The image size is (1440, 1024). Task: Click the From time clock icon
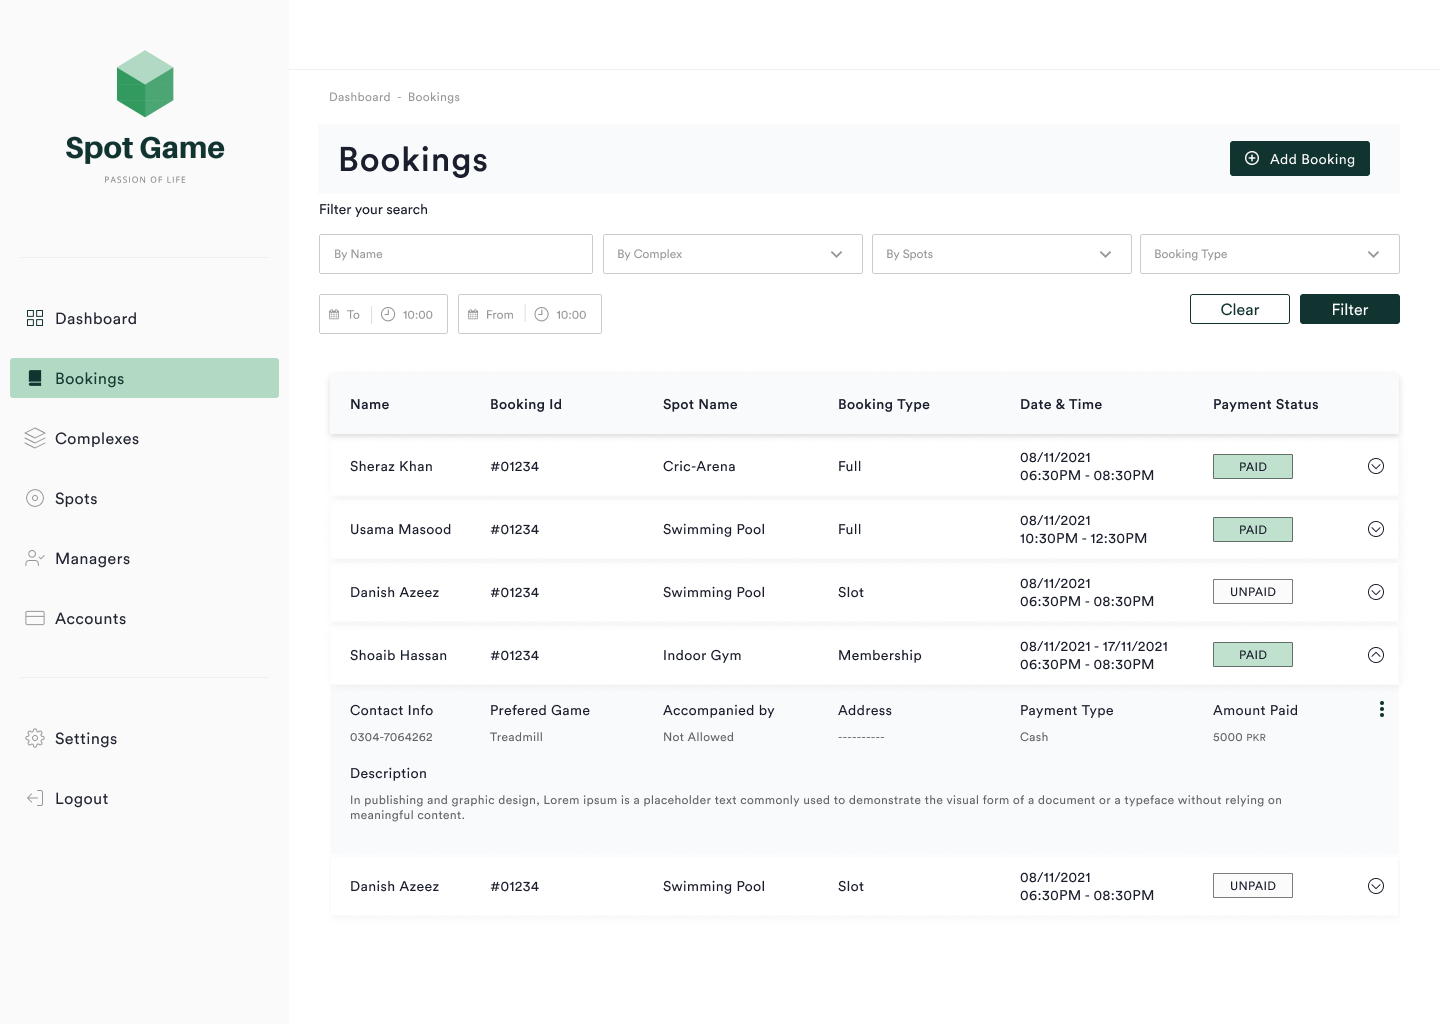click(x=541, y=314)
